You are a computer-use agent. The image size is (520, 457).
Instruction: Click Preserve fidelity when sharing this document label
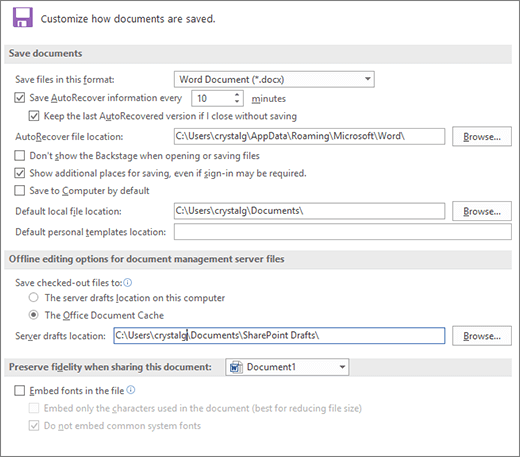coord(110,367)
